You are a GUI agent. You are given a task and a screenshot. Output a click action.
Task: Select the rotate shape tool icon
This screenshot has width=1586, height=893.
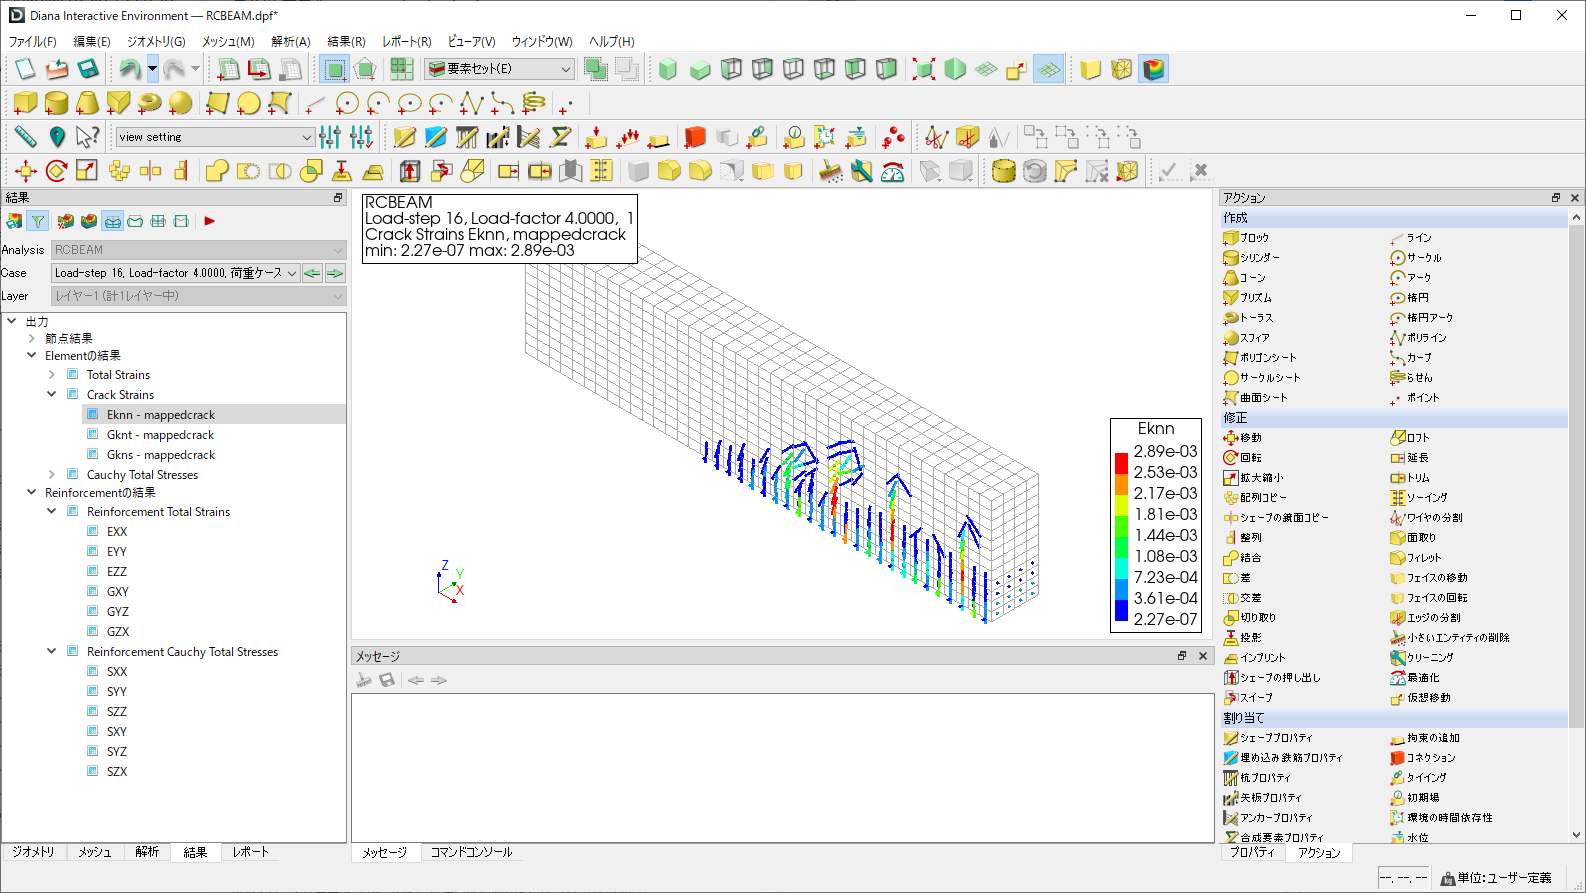click(x=57, y=171)
